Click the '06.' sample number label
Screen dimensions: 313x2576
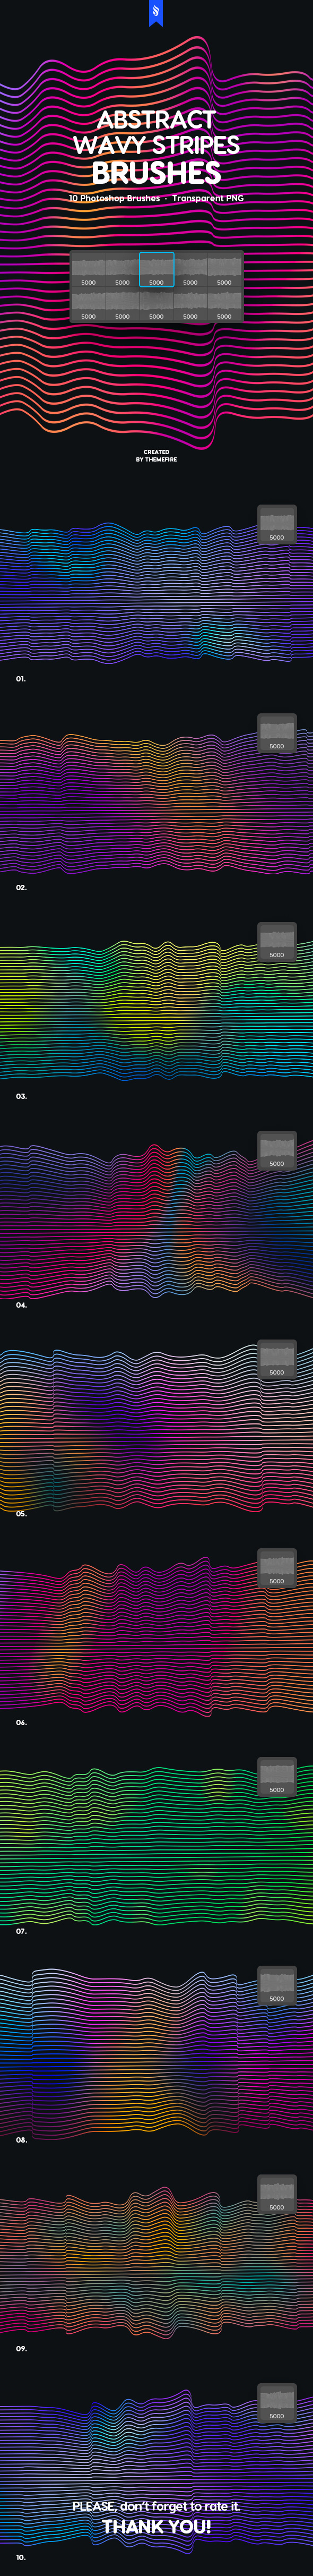pyautogui.click(x=21, y=1723)
